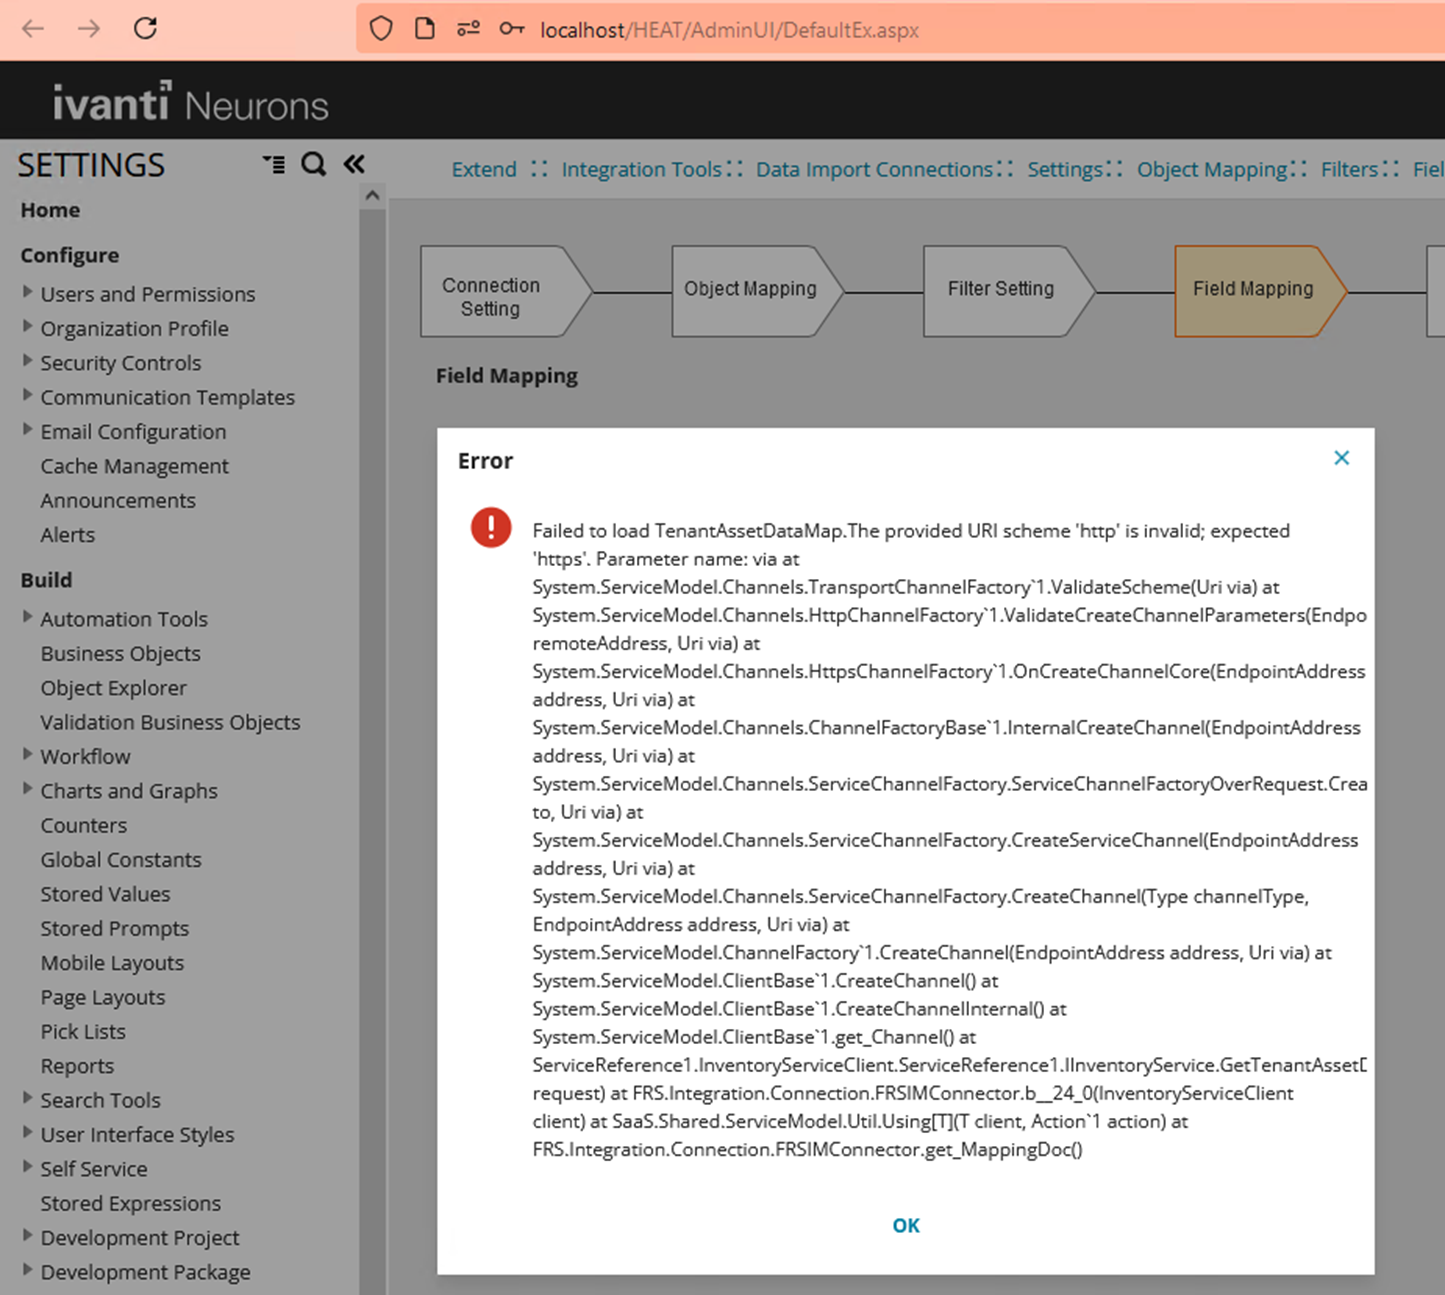Expand Users and Permissions tree node
The height and width of the screenshot is (1295, 1445).
pos(28,293)
